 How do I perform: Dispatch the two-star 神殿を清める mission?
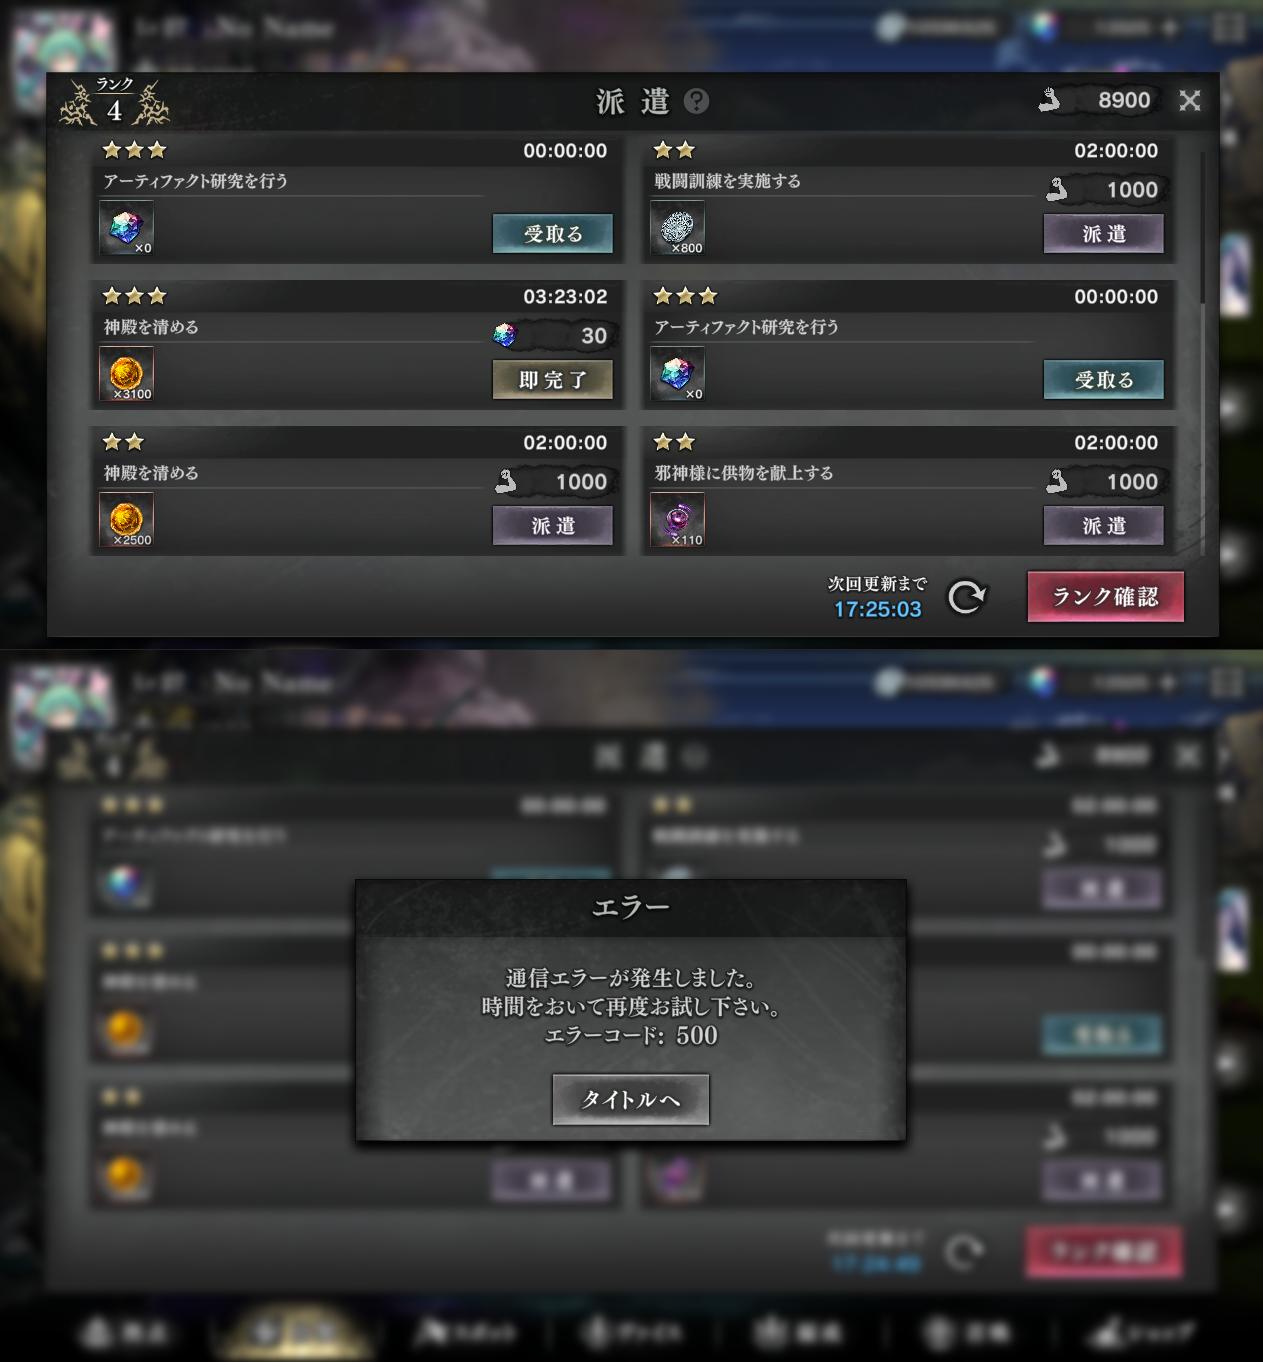[553, 526]
